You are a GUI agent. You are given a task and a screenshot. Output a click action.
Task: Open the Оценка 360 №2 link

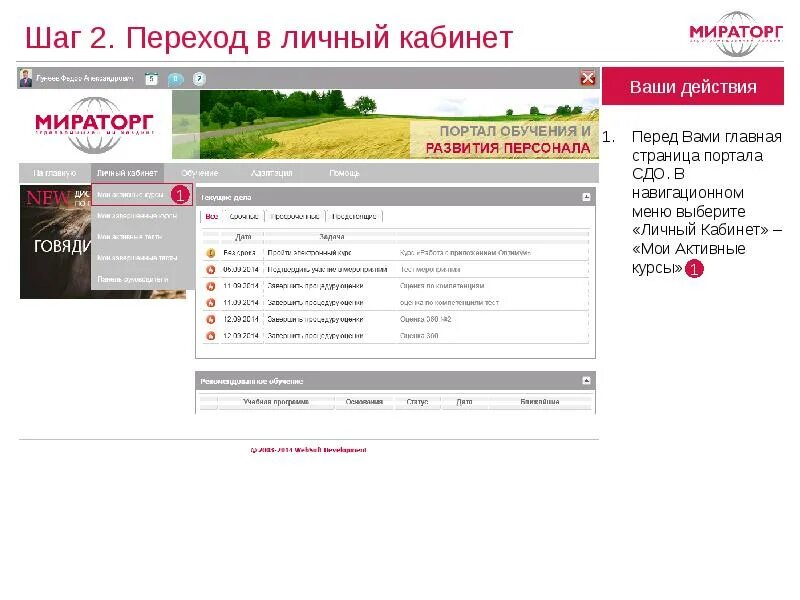tap(426, 319)
